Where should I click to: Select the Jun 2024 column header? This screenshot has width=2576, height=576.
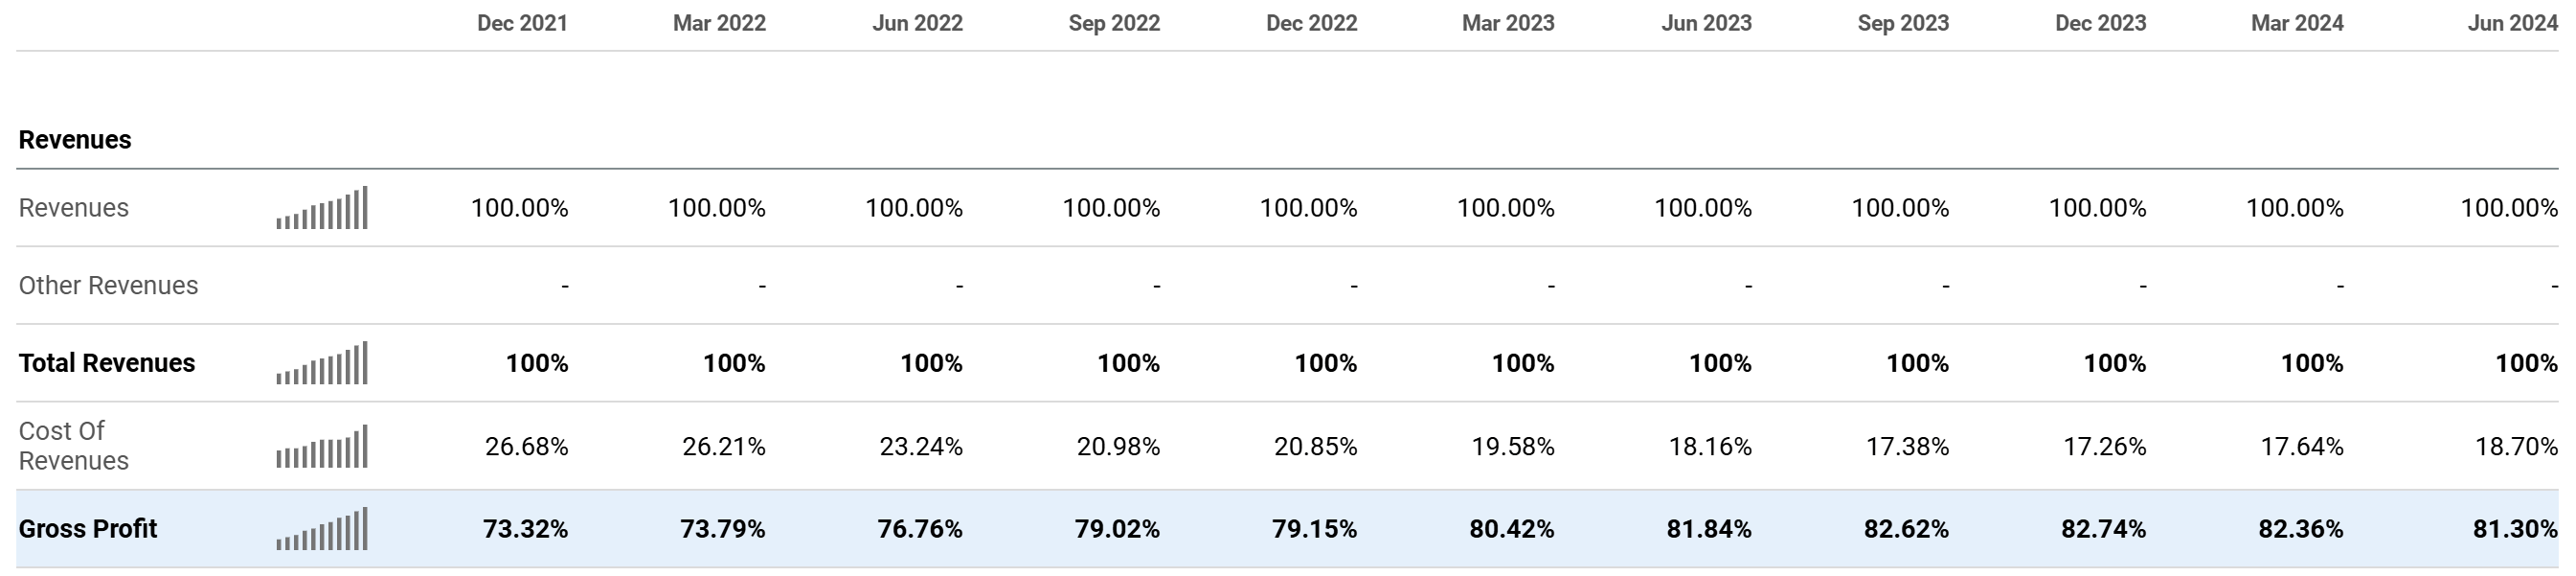tap(2512, 23)
